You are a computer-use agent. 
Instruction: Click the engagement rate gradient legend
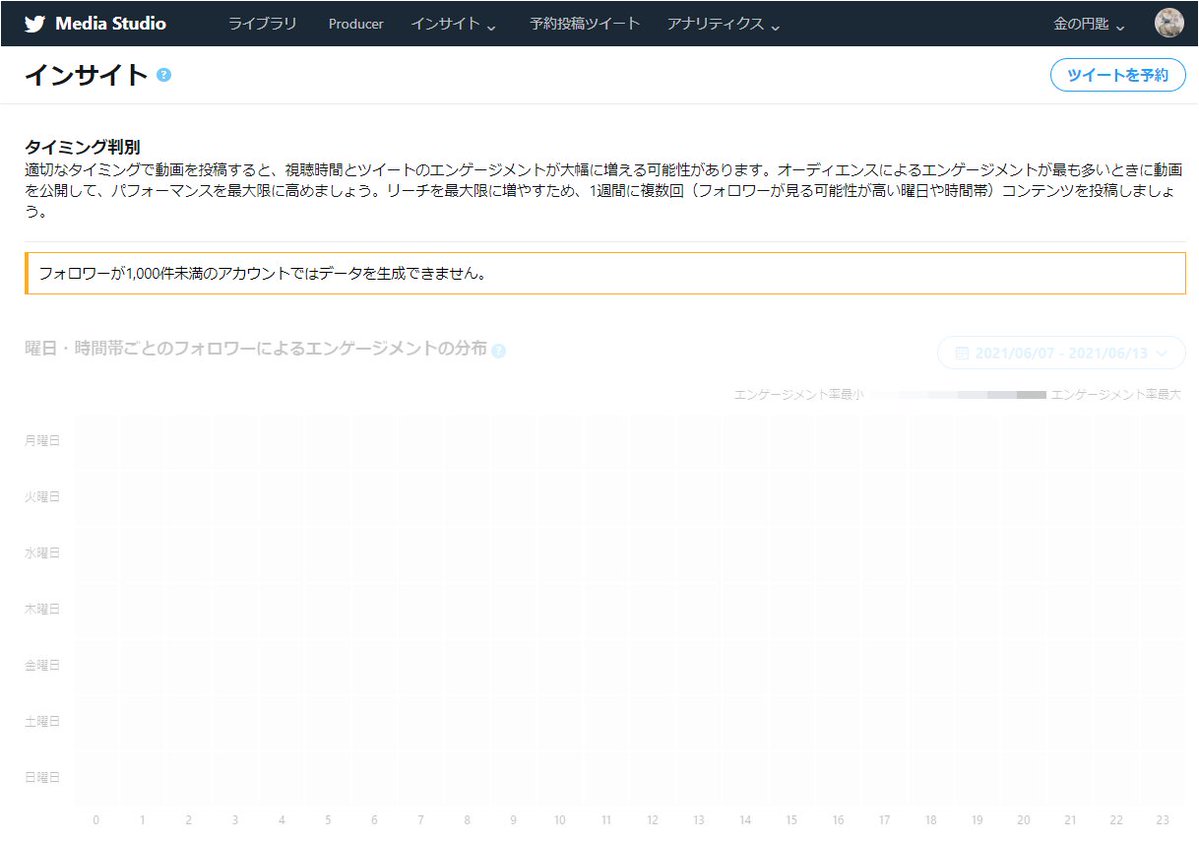click(x=957, y=395)
